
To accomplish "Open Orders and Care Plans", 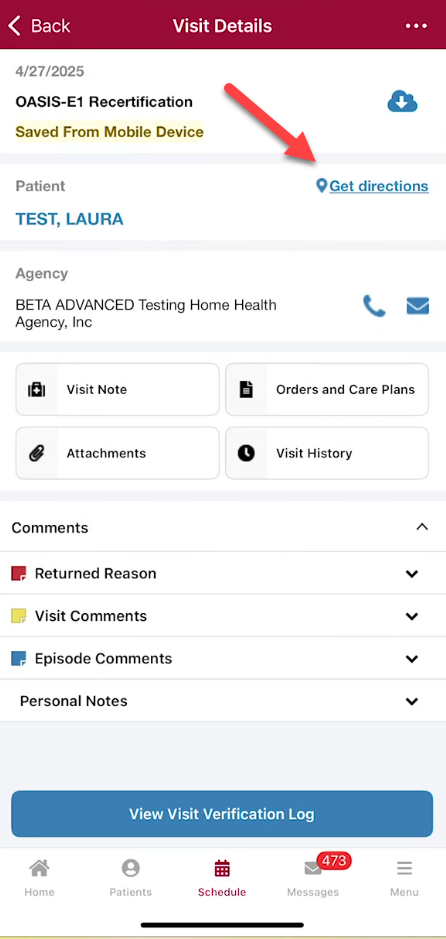I will [x=327, y=389].
